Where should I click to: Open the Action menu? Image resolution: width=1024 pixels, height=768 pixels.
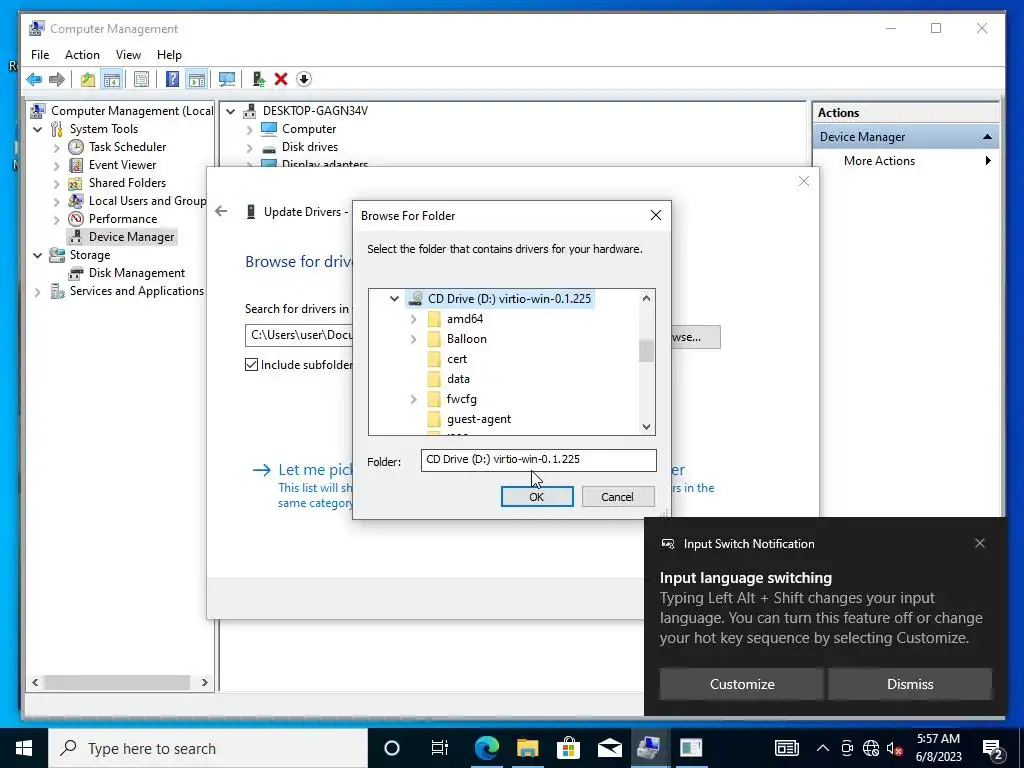point(82,55)
